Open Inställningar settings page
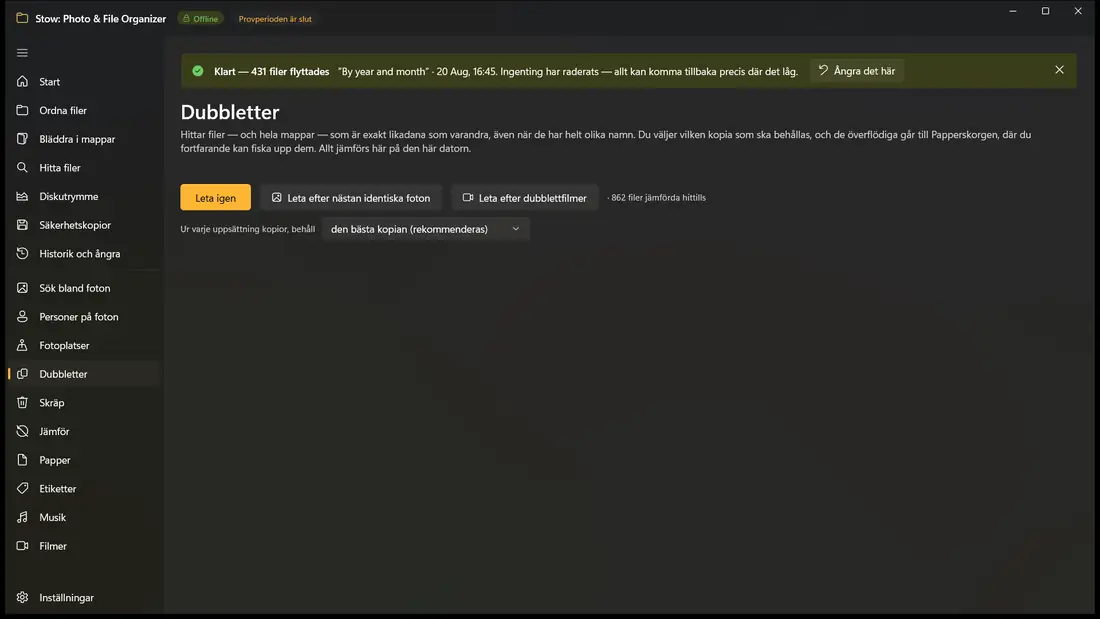1100x619 pixels. click(x=84, y=597)
